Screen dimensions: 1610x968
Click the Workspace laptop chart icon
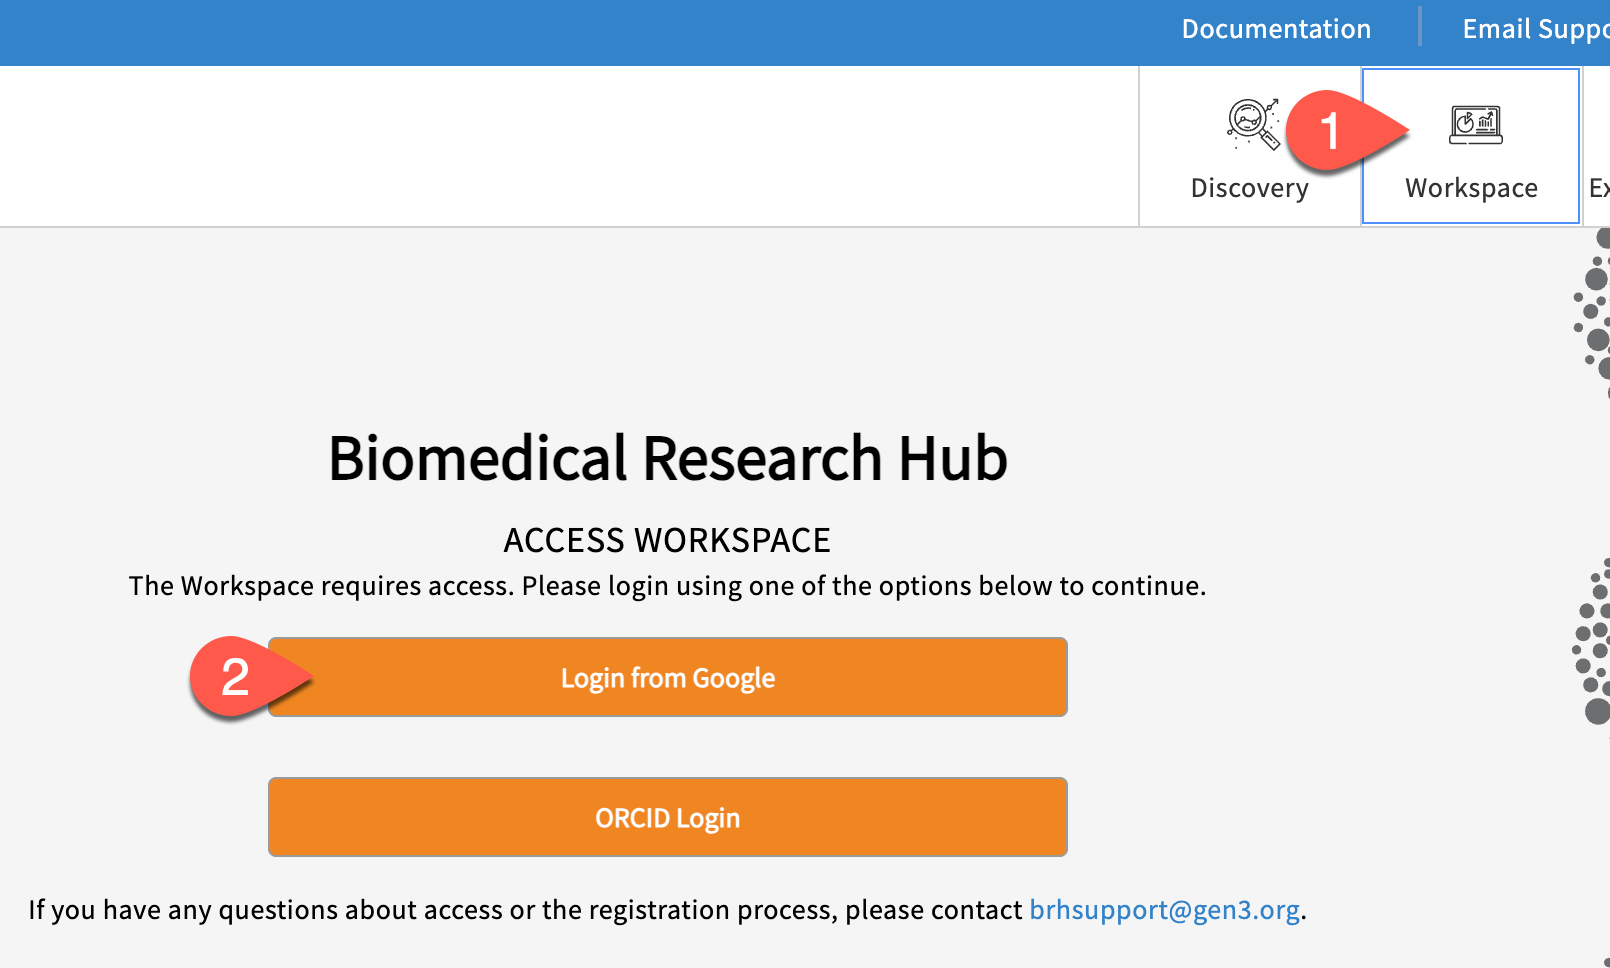(x=1476, y=125)
